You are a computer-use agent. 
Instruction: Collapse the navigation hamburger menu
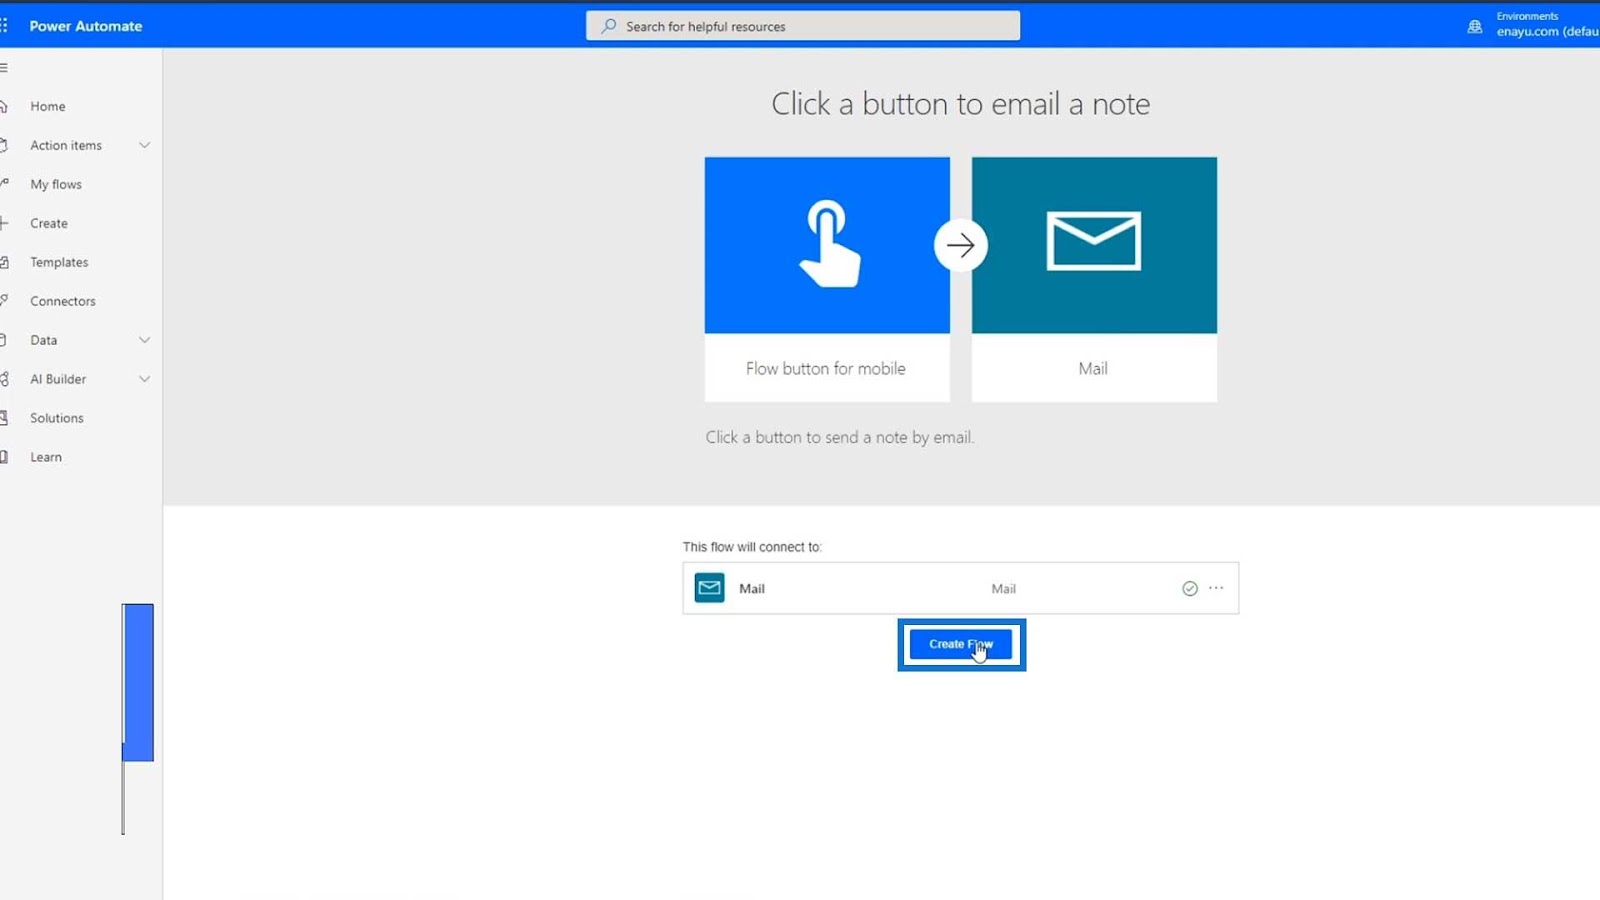click(4, 68)
